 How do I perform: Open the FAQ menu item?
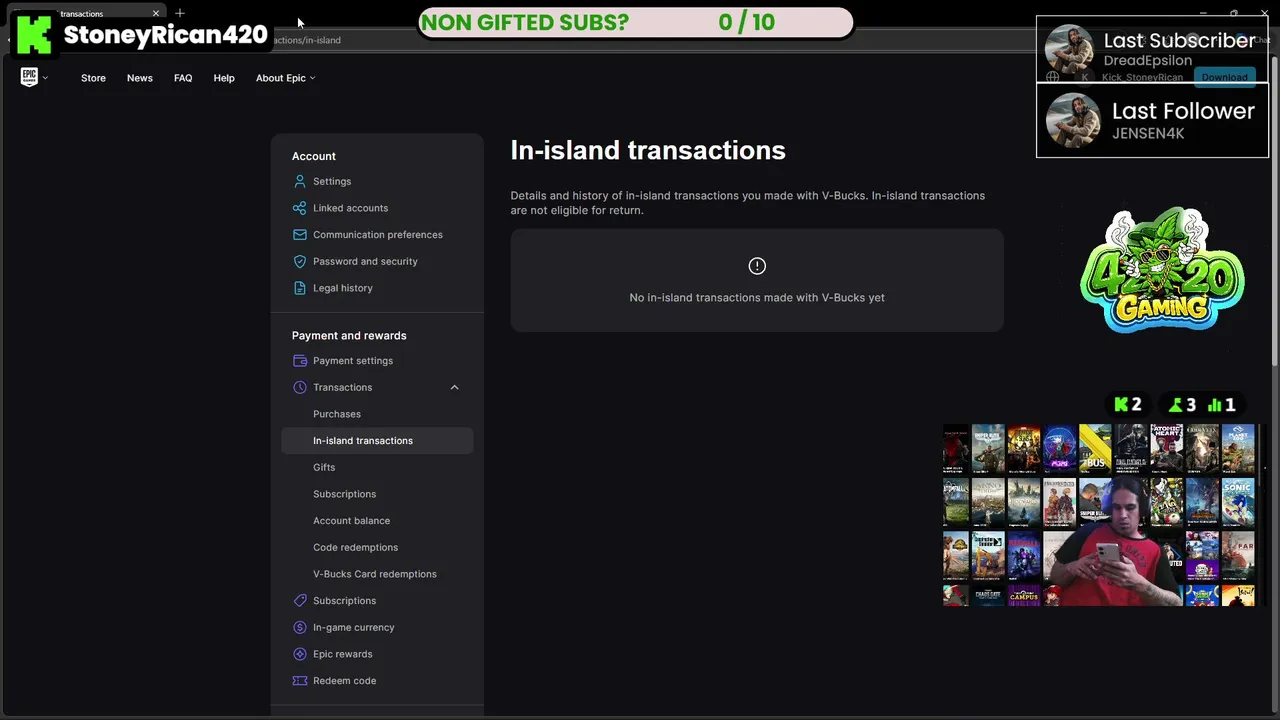coord(183,78)
